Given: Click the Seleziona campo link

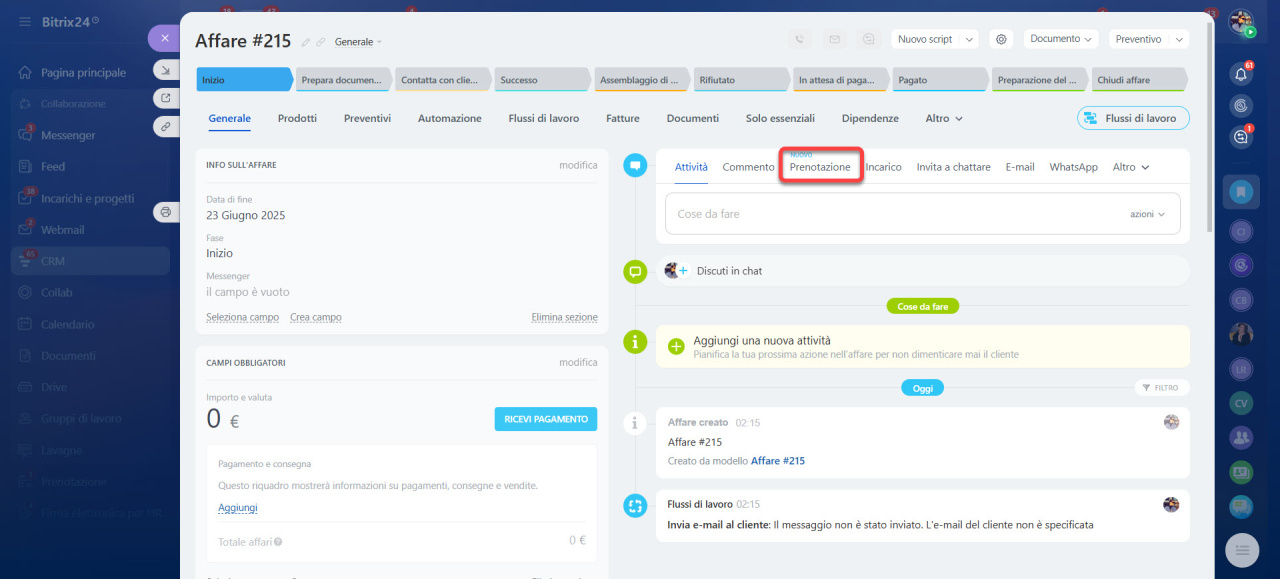Looking at the screenshot, I should click(x=242, y=317).
